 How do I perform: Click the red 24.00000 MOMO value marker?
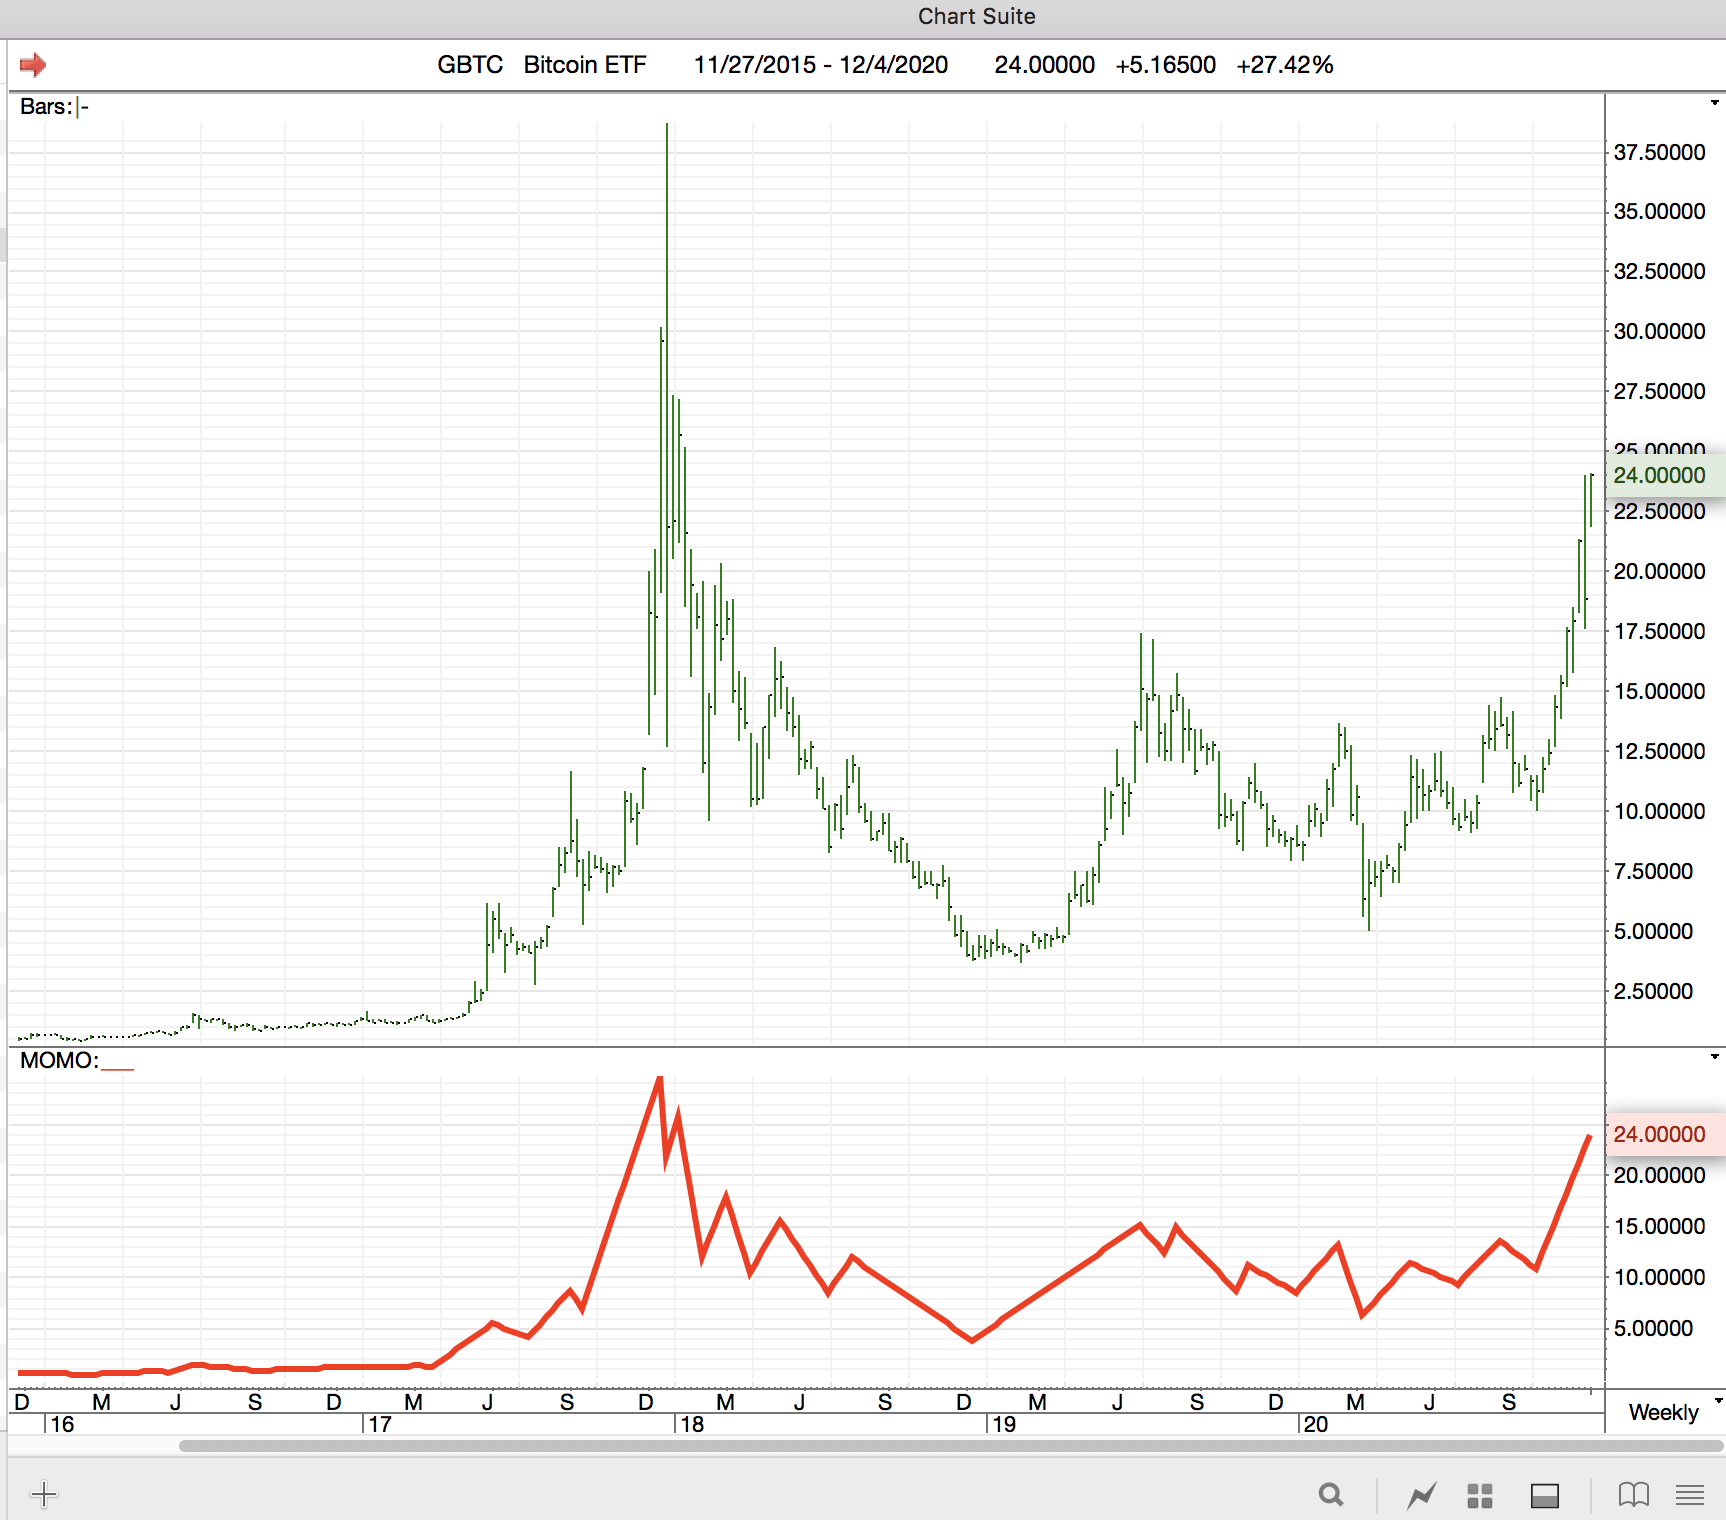pyautogui.click(x=1660, y=1135)
